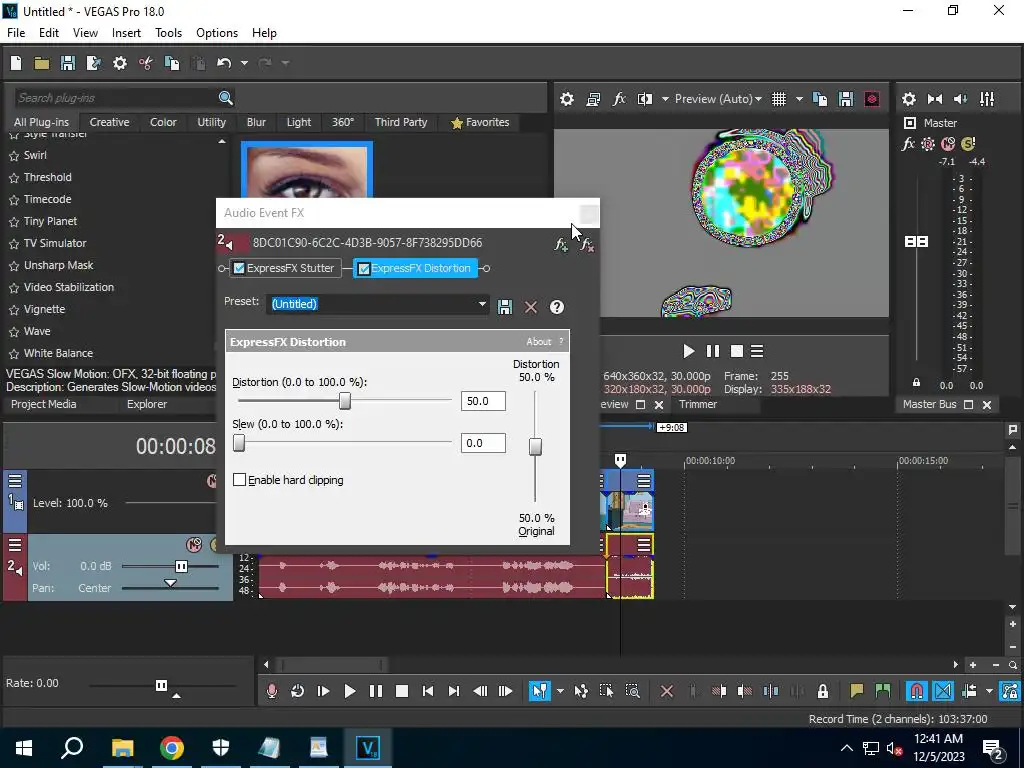This screenshot has width=1024, height=768.
Task: Select Video Stabilization plug-in
Action: coord(69,287)
